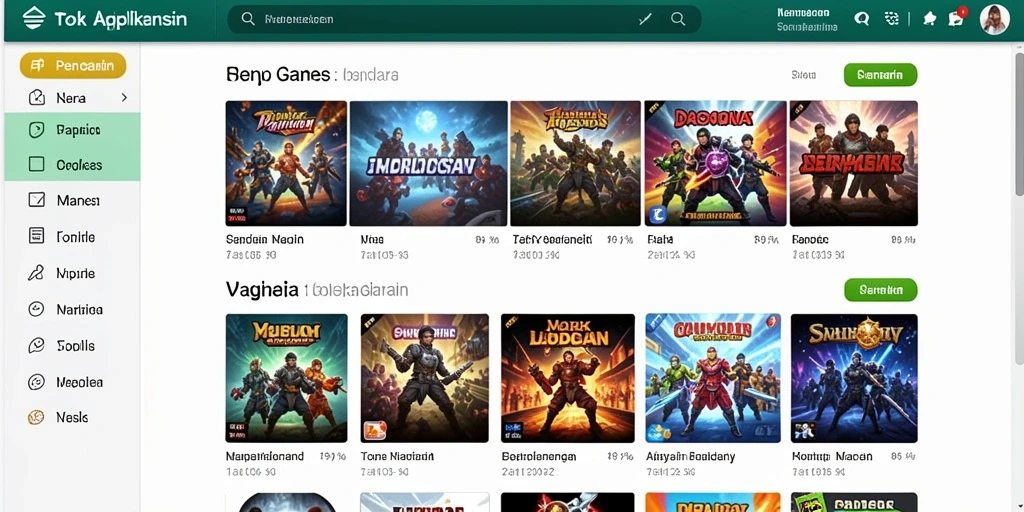This screenshot has width=1024, height=512.
Task: Expand the Nera item chevron
Action: coord(124,98)
